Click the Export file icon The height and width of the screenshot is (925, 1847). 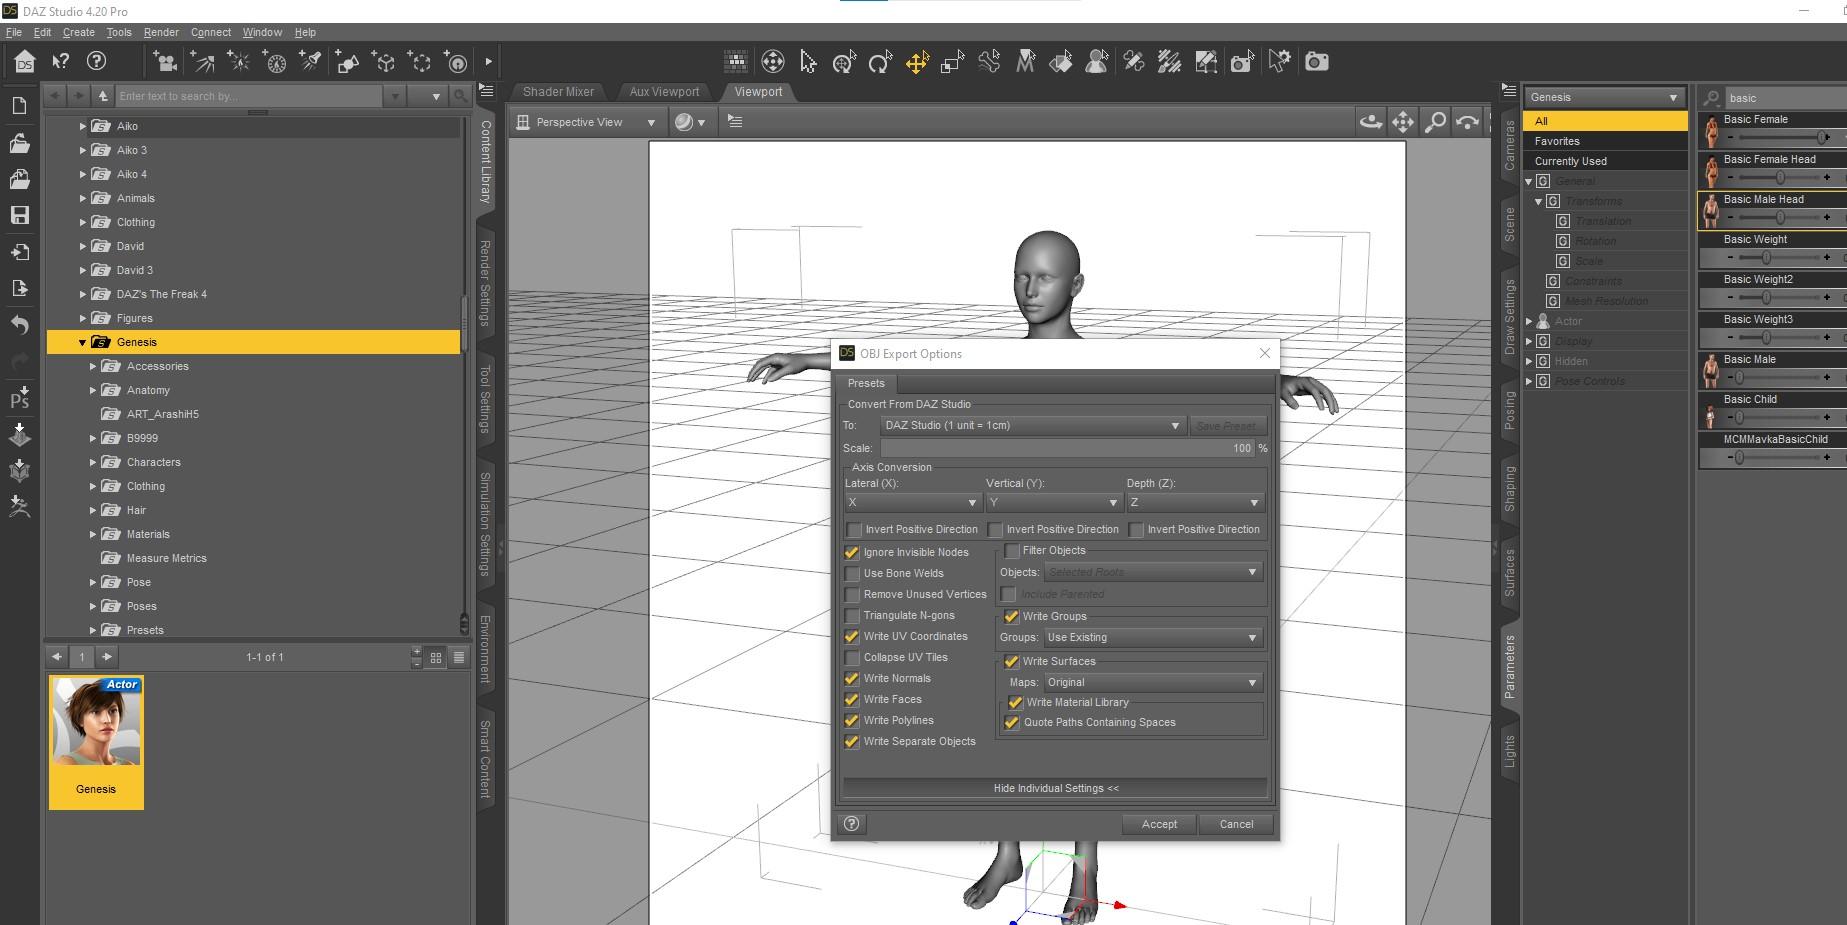[19, 288]
